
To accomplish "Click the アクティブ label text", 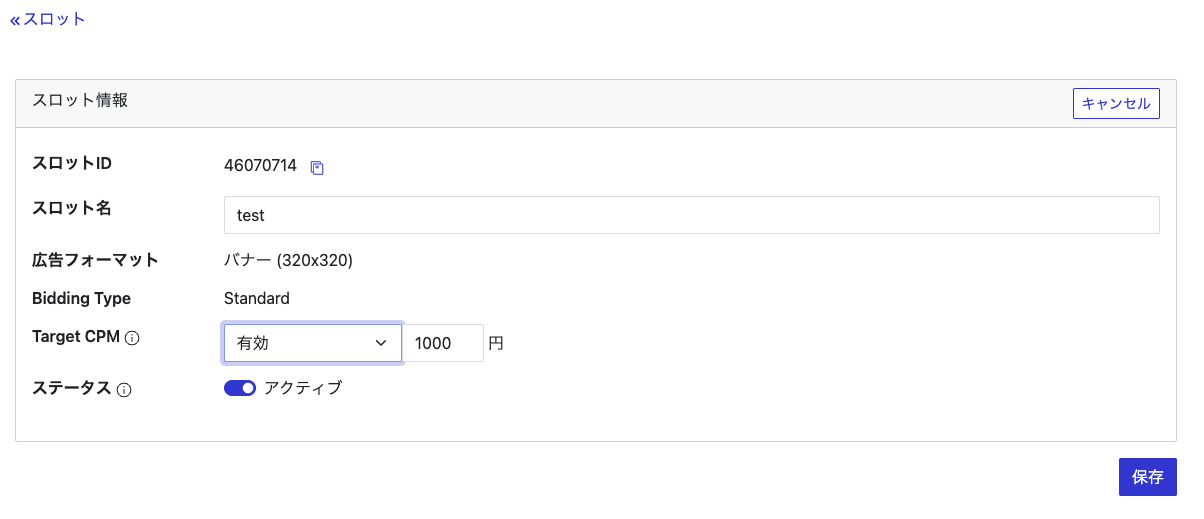I will [x=303, y=389].
